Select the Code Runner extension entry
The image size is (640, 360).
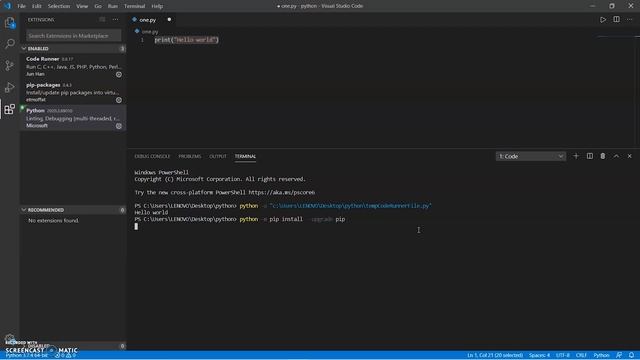[x=73, y=66]
